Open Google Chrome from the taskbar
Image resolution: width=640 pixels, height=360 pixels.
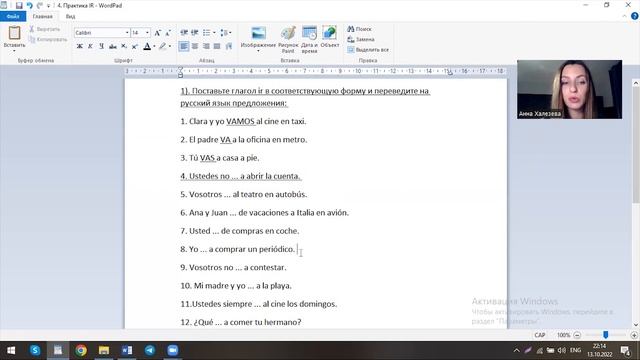[x=81, y=350]
